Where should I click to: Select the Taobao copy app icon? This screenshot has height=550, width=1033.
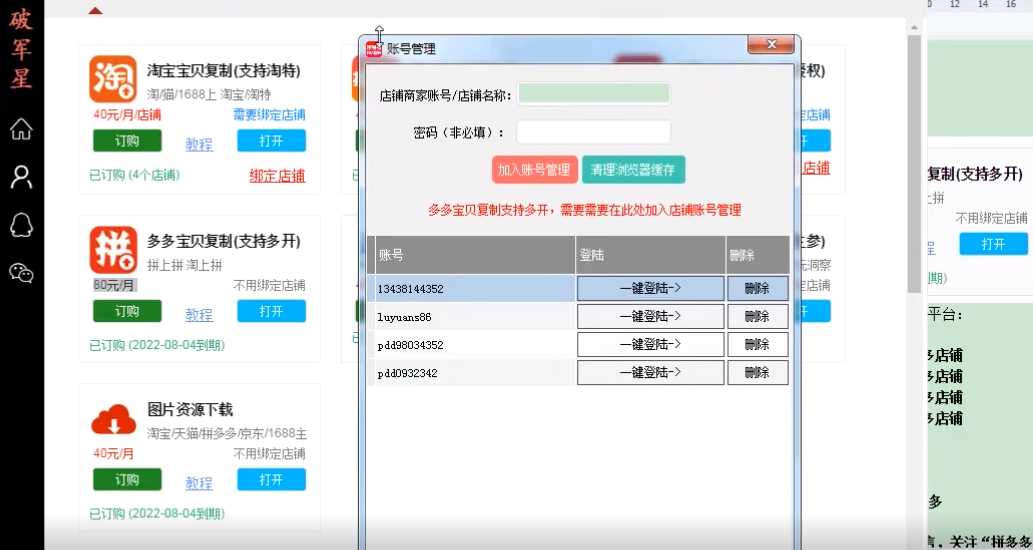113,79
